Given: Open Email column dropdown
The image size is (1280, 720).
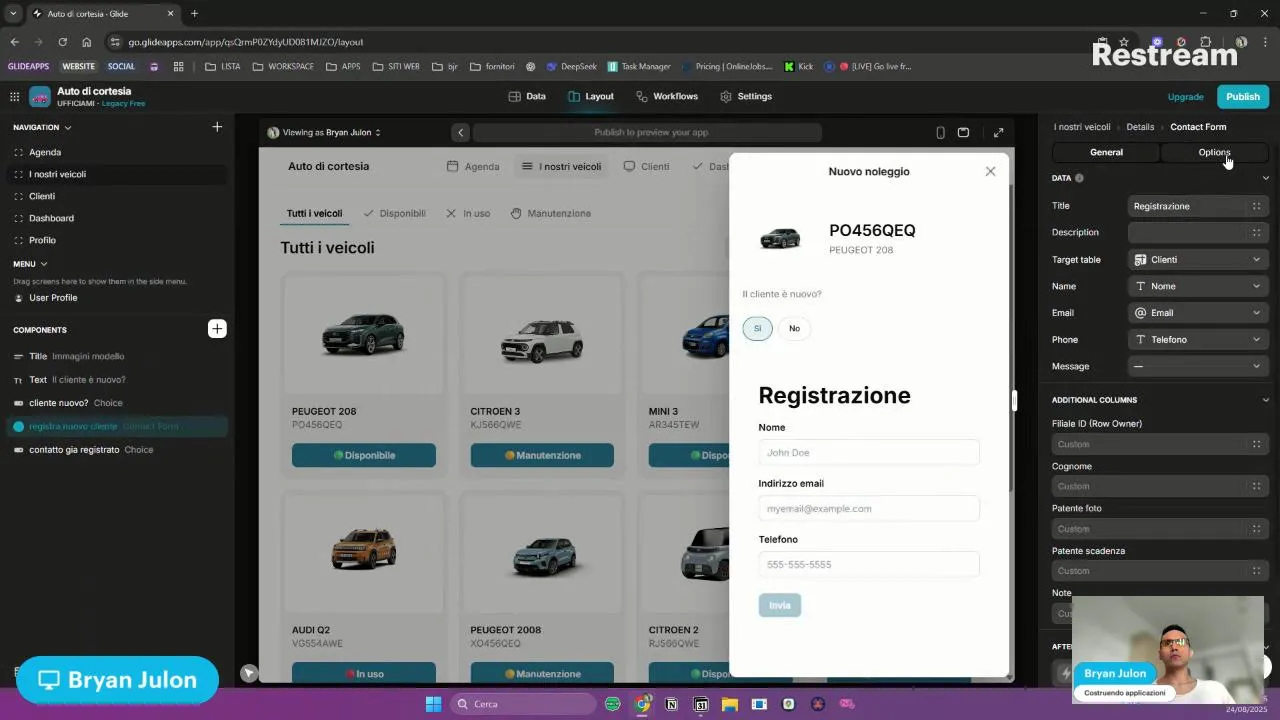Looking at the screenshot, I should click(1198, 313).
